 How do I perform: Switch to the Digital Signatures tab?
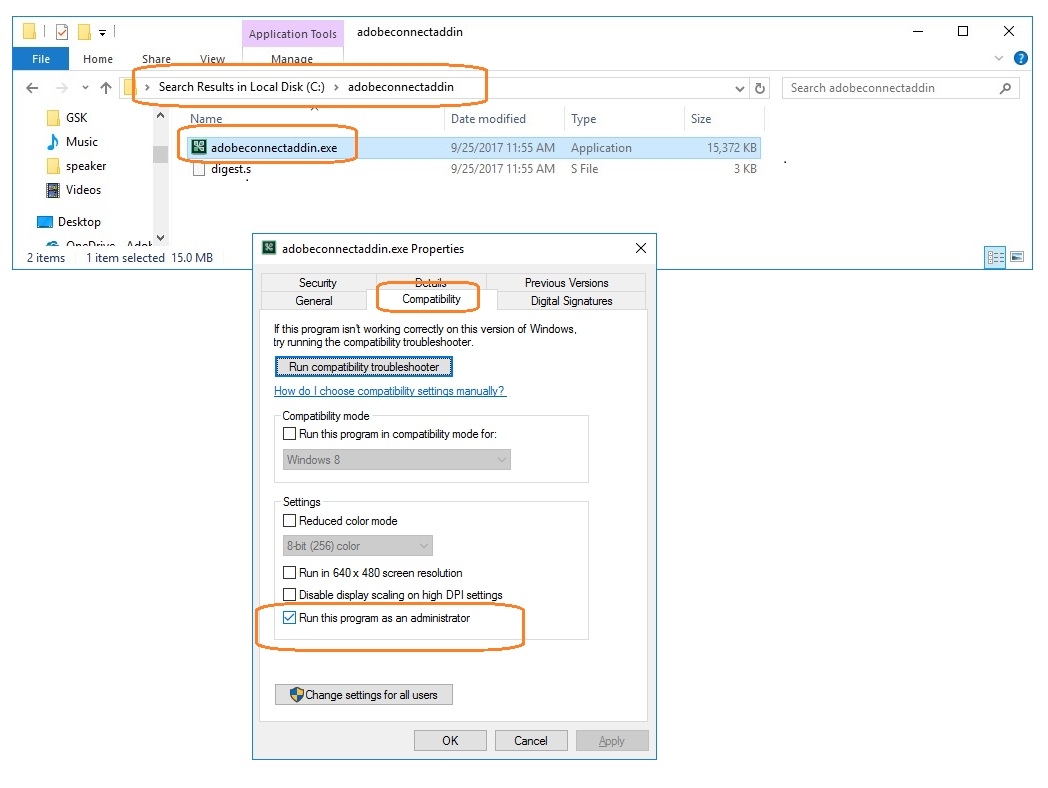571,301
